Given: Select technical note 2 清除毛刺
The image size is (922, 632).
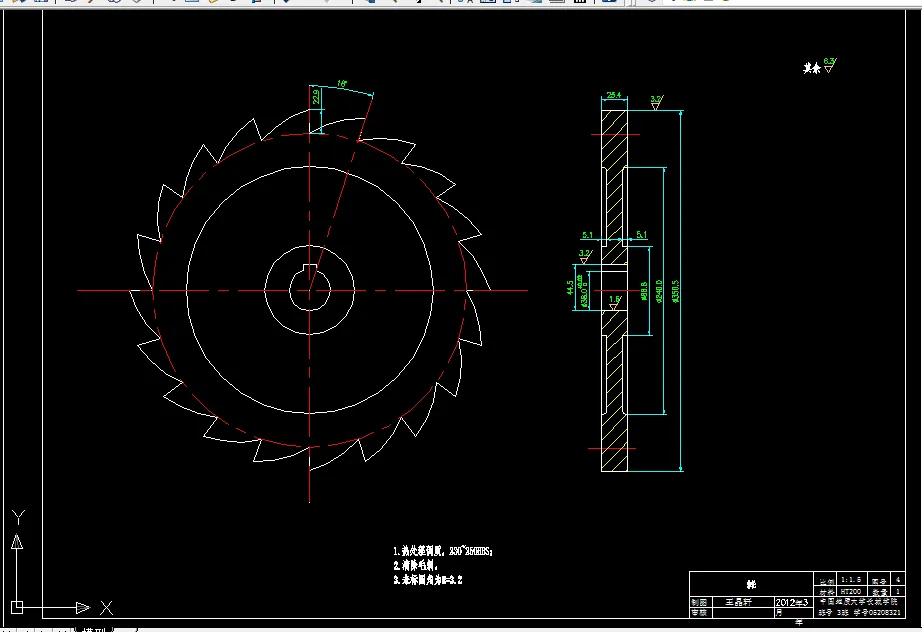Looking at the screenshot, I should pyautogui.click(x=415, y=566).
